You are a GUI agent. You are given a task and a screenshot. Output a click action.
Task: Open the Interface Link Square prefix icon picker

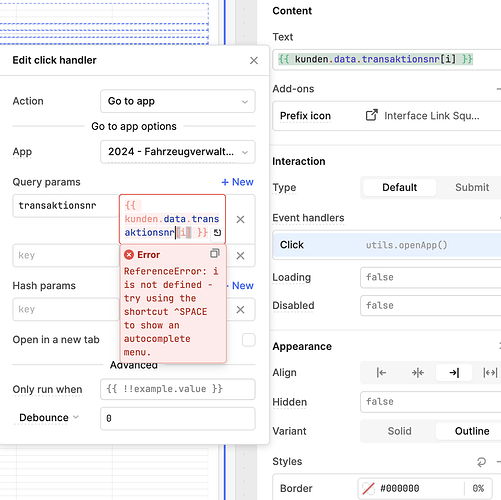[423, 116]
